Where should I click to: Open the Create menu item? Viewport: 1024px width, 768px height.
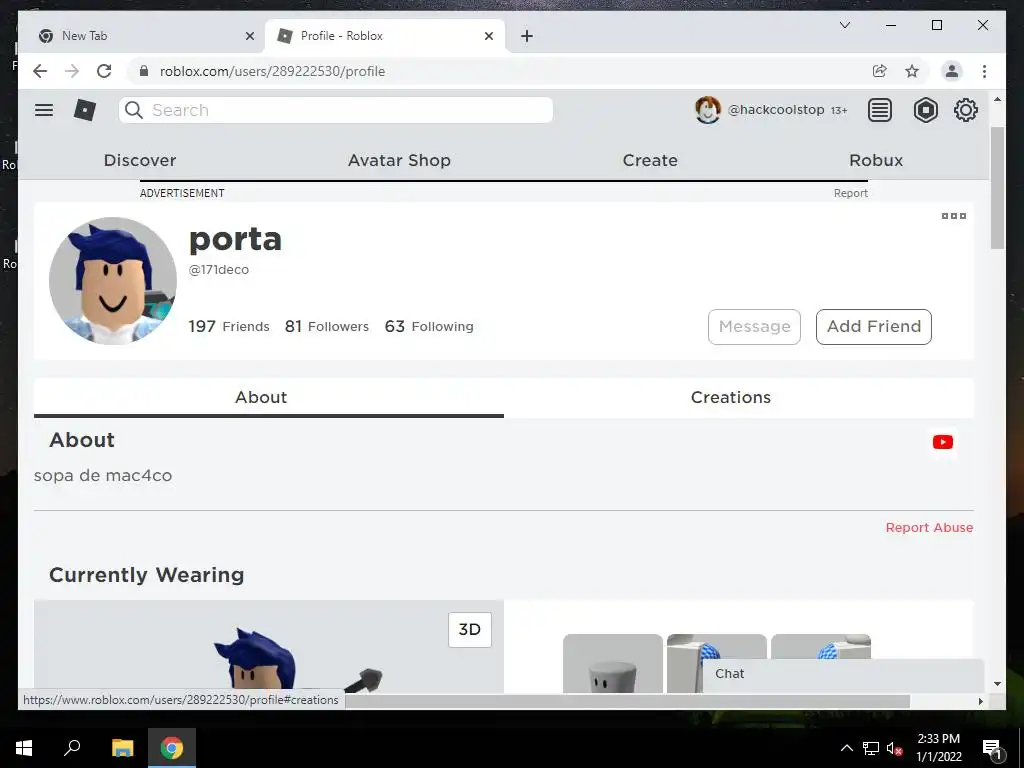[x=650, y=160]
